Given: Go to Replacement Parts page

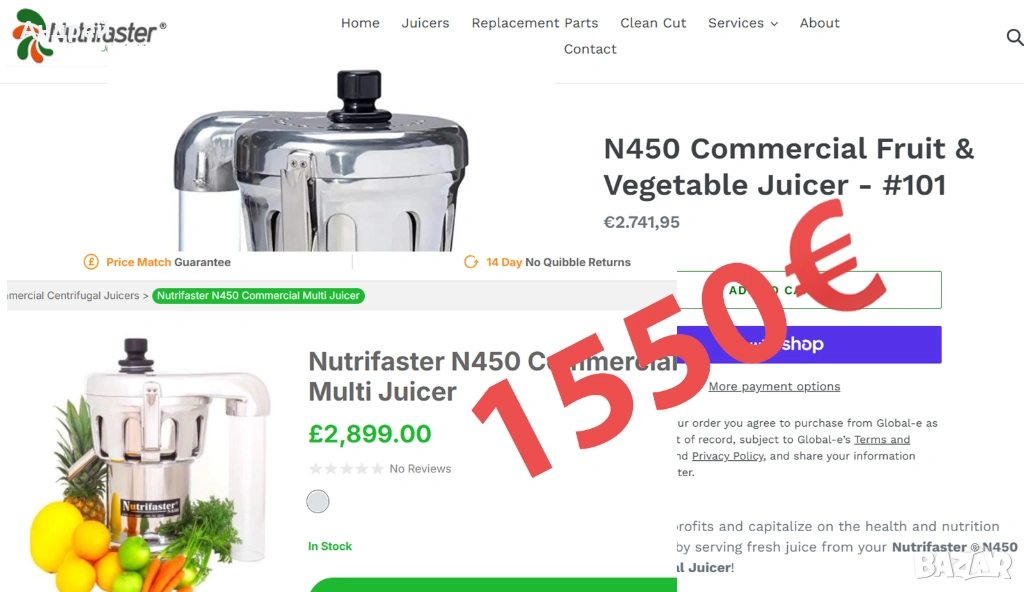Looking at the screenshot, I should (535, 23).
